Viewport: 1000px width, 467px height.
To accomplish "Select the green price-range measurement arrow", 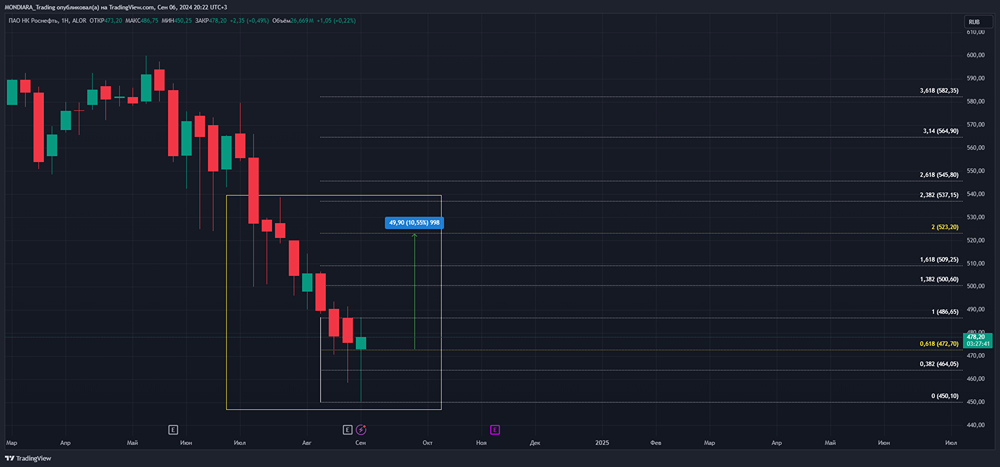I will (x=415, y=291).
